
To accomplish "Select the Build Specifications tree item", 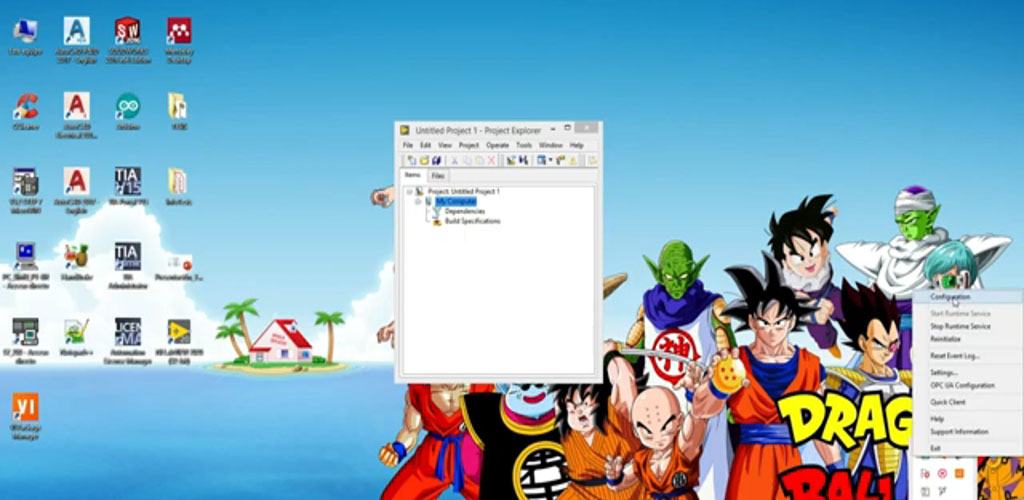I will coord(473,221).
